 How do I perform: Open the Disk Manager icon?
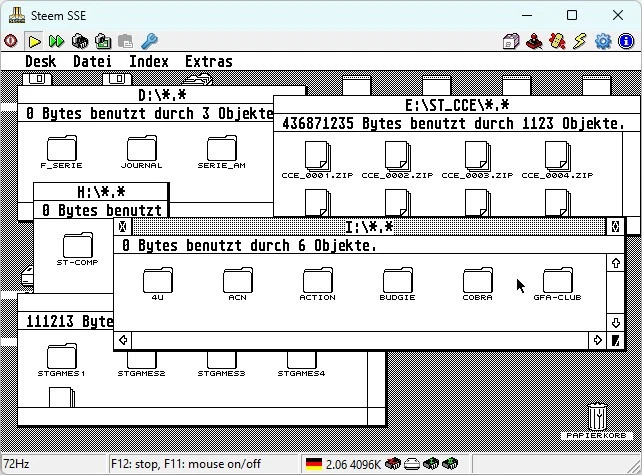(511, 41)
